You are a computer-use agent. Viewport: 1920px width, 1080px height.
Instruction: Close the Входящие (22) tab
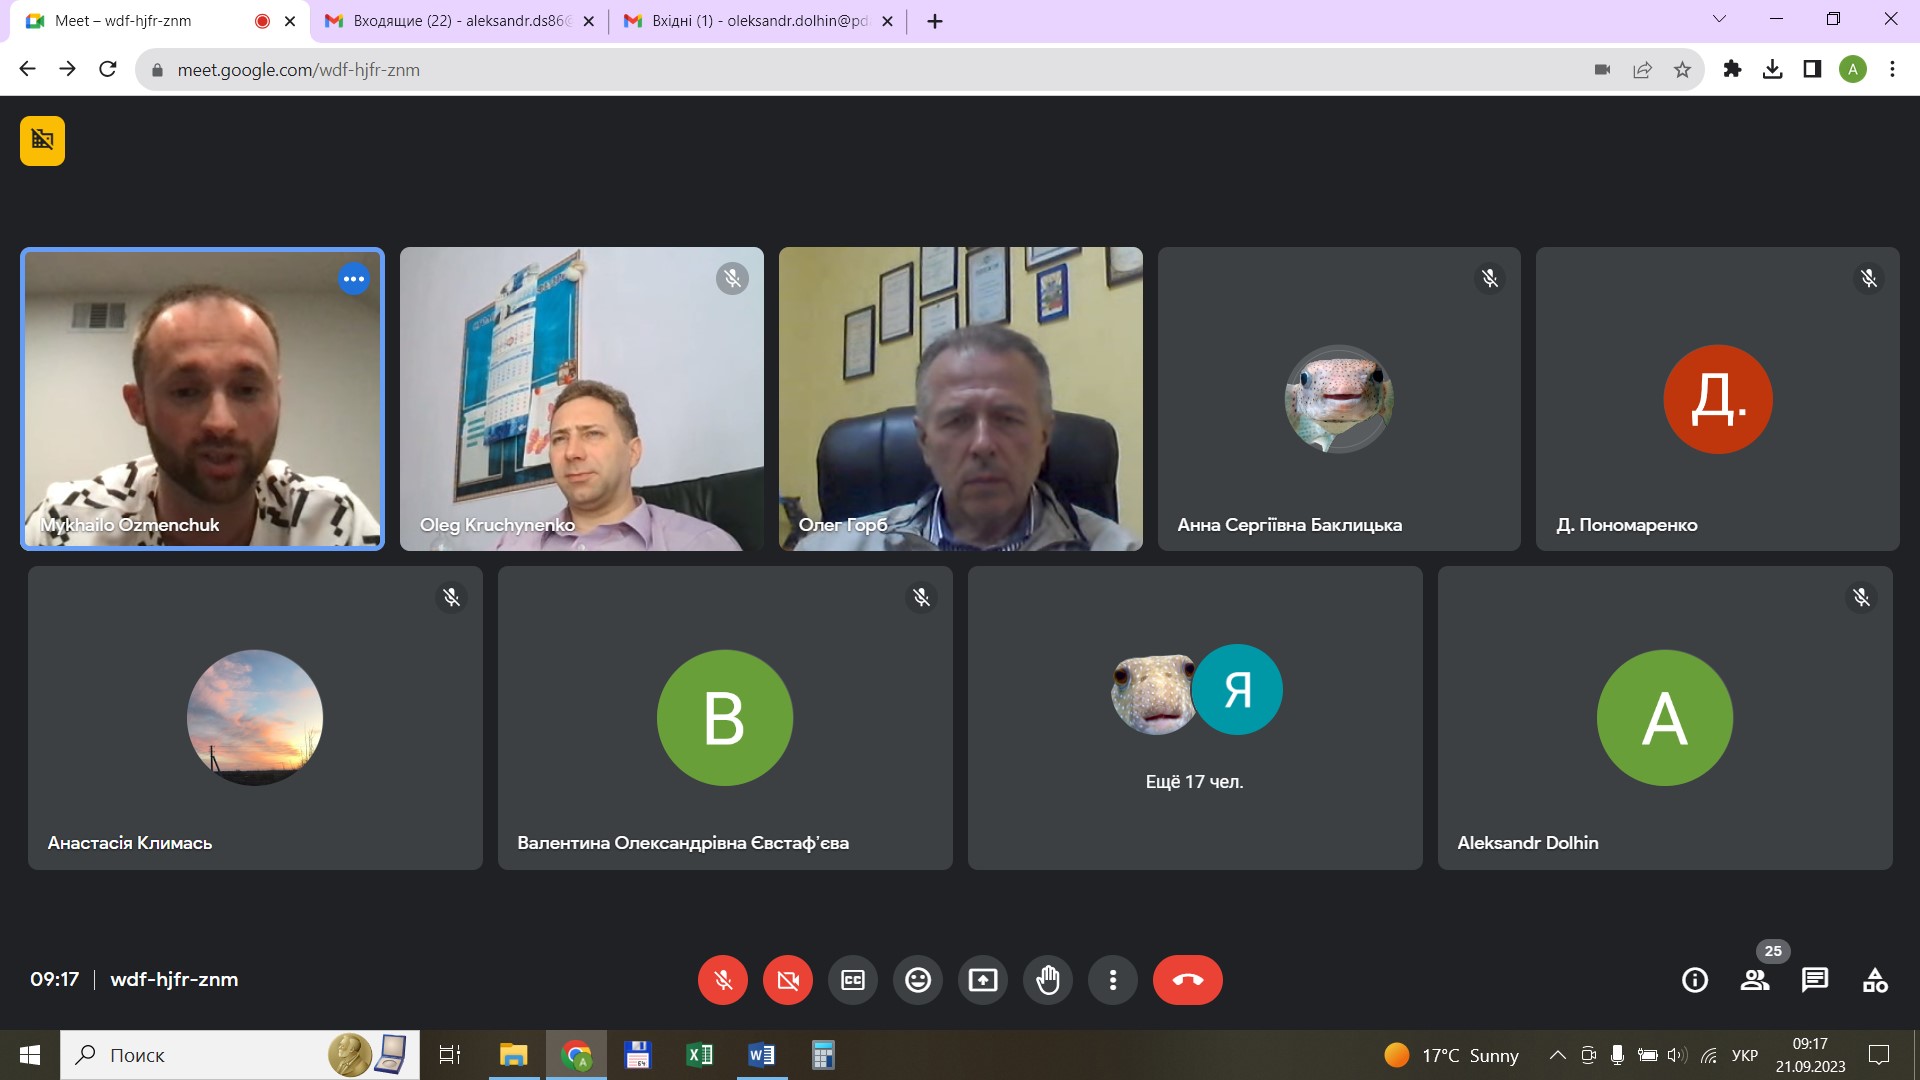tap(588, 21)
